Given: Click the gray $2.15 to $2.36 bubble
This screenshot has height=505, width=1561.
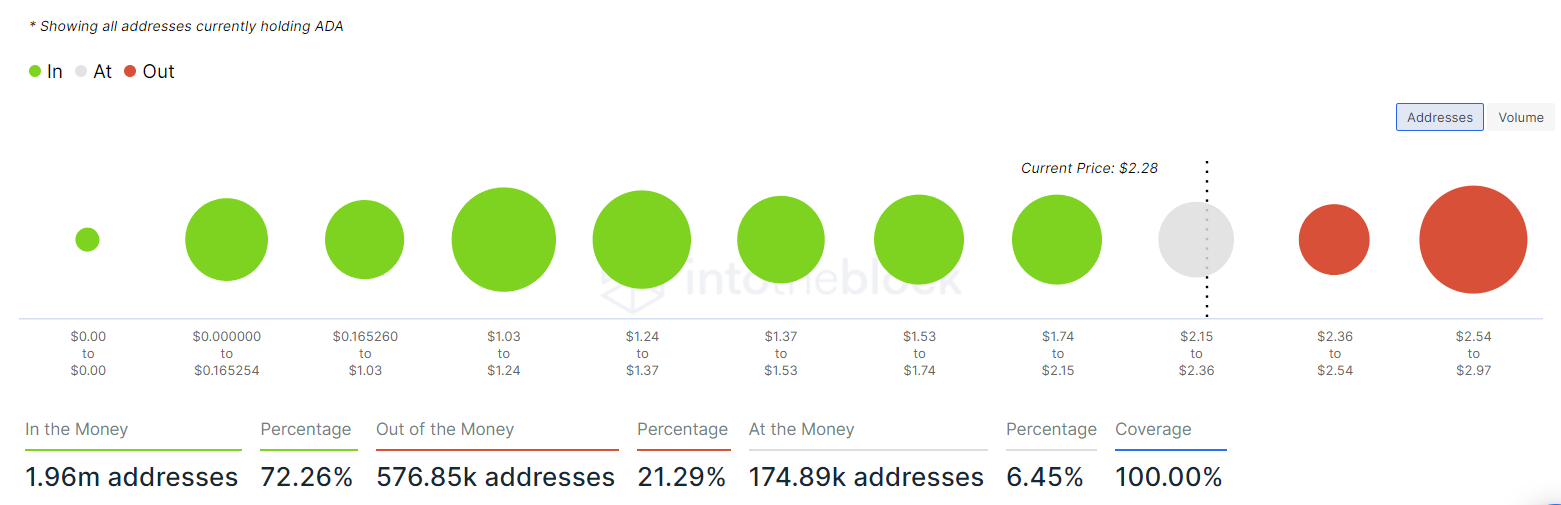Looking at the screenshot, I should pyautogui.click(x=1196, y=240).
